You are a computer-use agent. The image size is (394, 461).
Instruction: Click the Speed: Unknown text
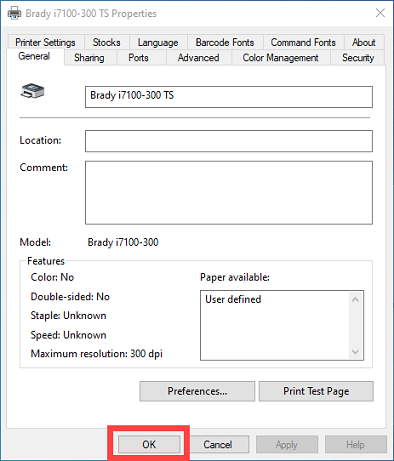[x=68, y=335]
